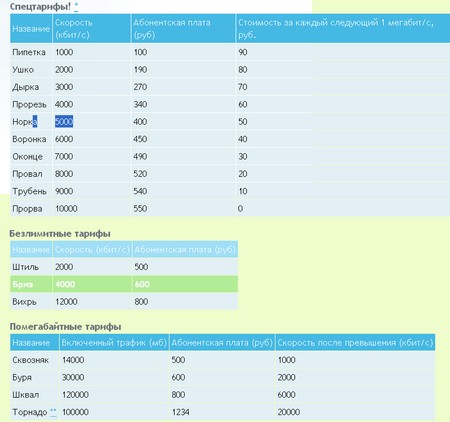Select the Оконце tariff name

click(27, 156)
